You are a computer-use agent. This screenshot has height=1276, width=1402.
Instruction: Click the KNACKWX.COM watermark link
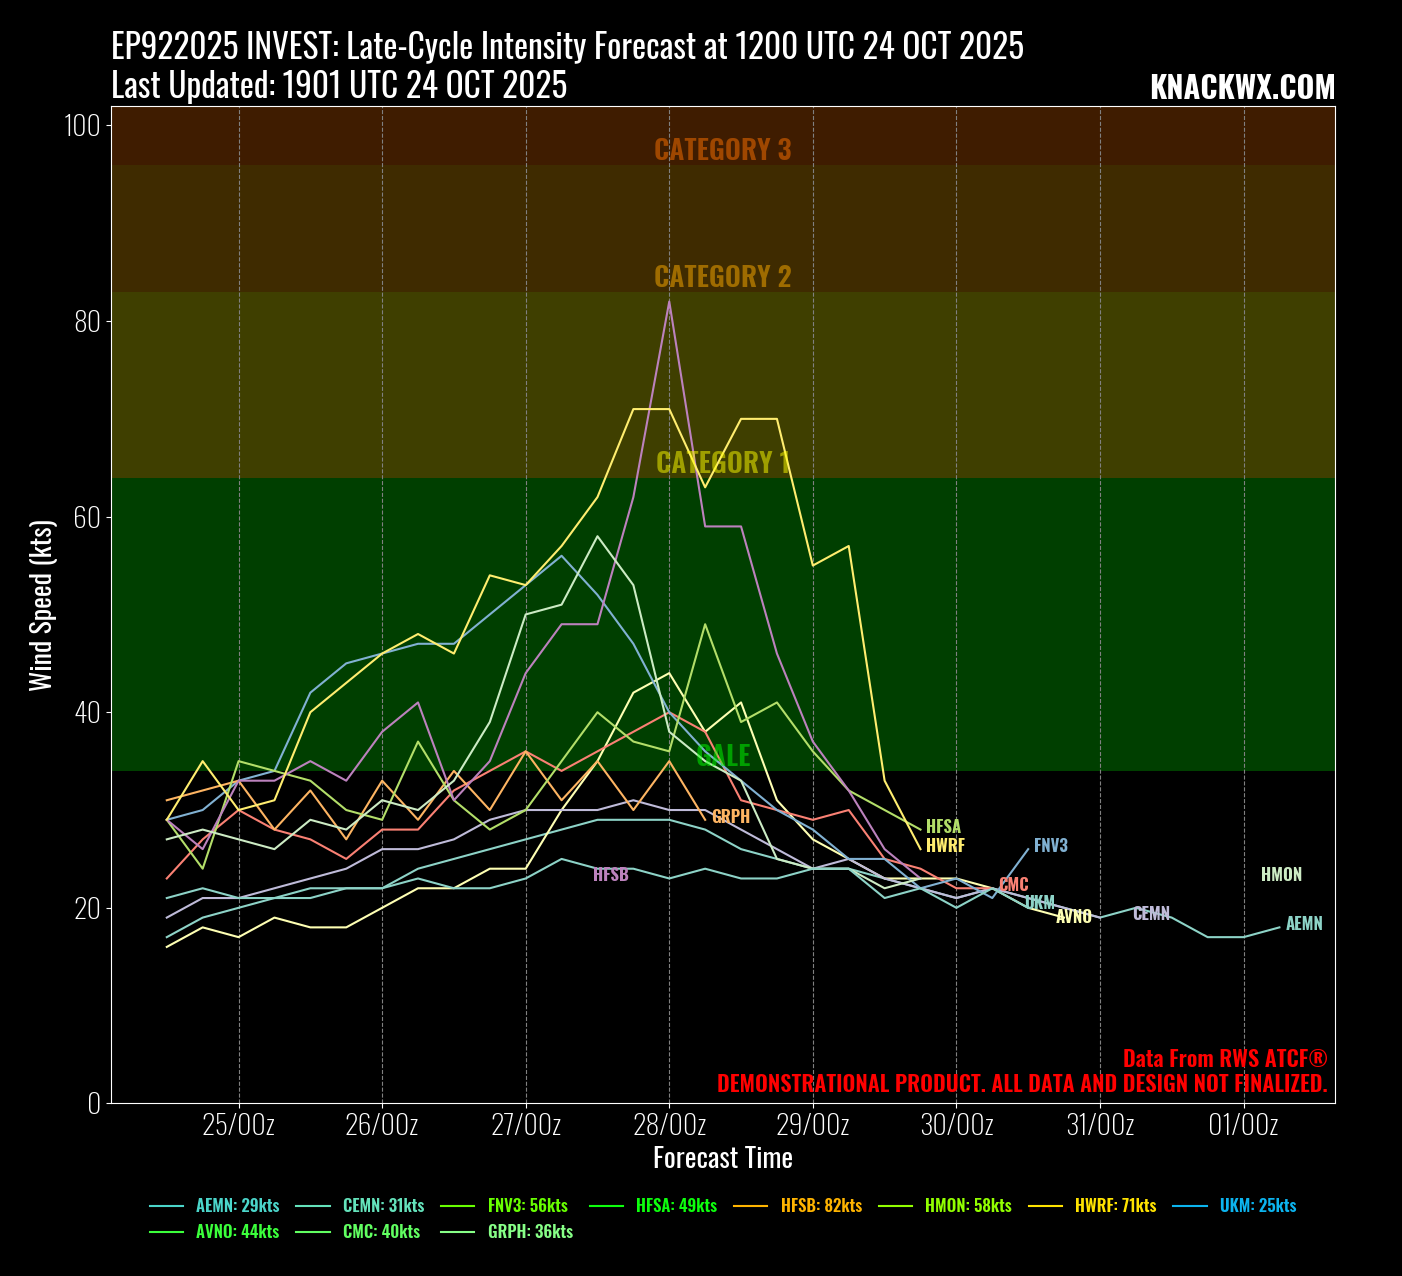click(1242, 88)
